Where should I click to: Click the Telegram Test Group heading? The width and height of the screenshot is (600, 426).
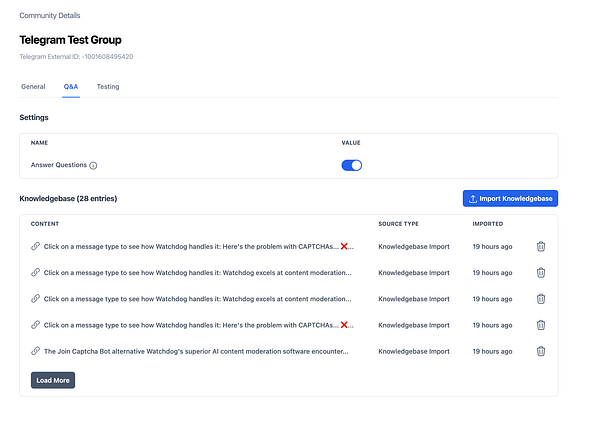click(x=70, y=40)
